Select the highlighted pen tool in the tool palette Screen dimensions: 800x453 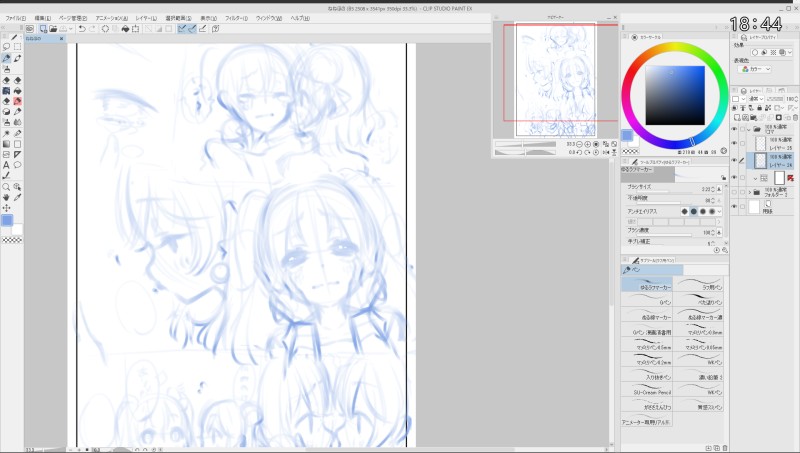(7, 58)
